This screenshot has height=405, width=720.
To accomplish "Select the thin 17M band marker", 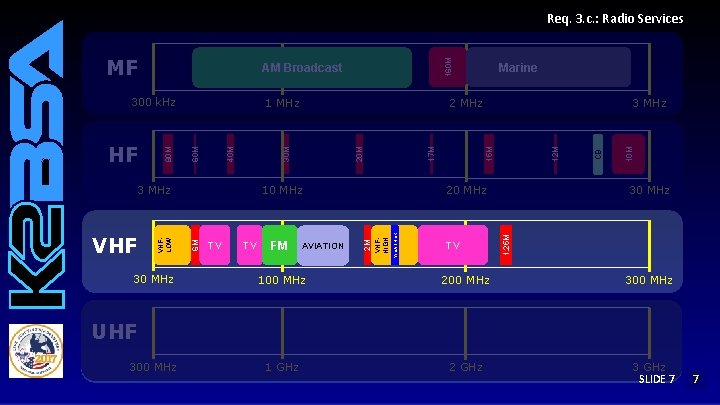I will (x=431, y=154).
